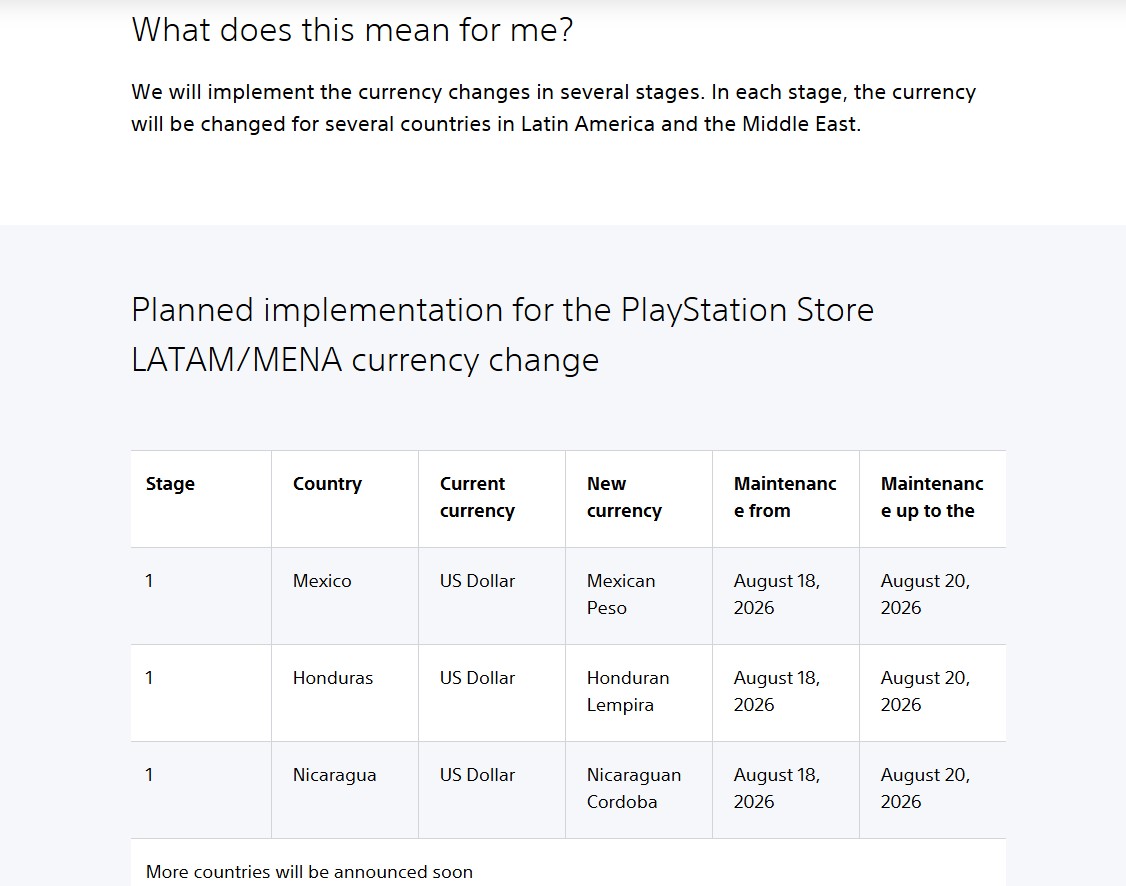Click the 'Maintenance from' column header

tap(785, 497)
